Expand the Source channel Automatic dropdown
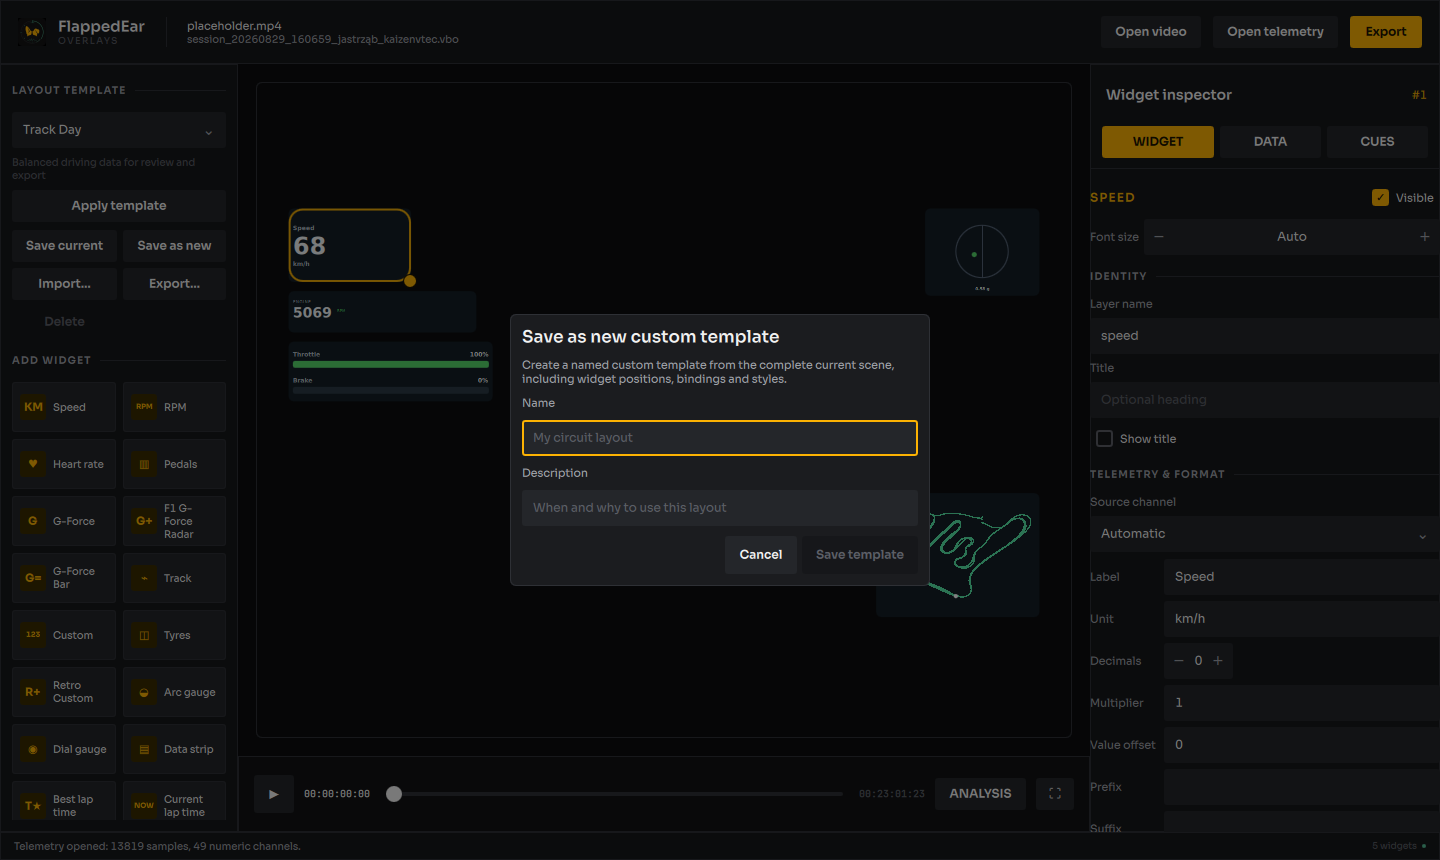 pos(1264,534)
